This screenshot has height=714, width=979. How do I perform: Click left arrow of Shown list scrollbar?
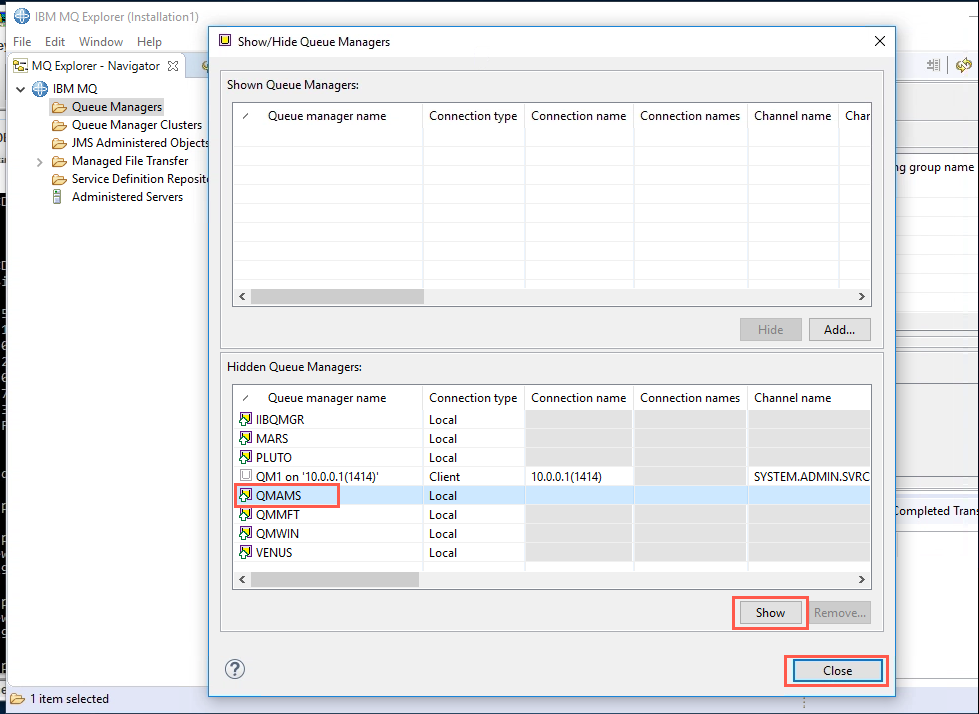242,296
